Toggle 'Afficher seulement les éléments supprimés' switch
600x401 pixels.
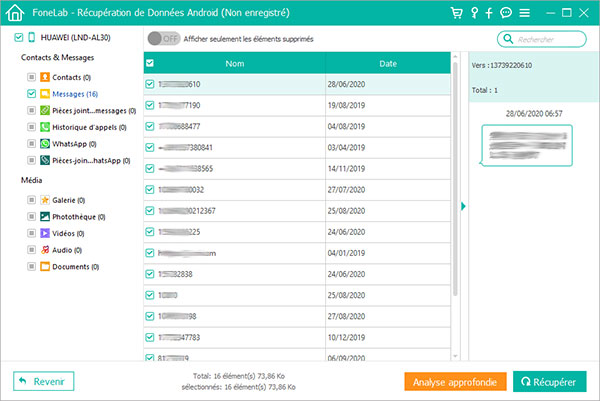point(162,38)
